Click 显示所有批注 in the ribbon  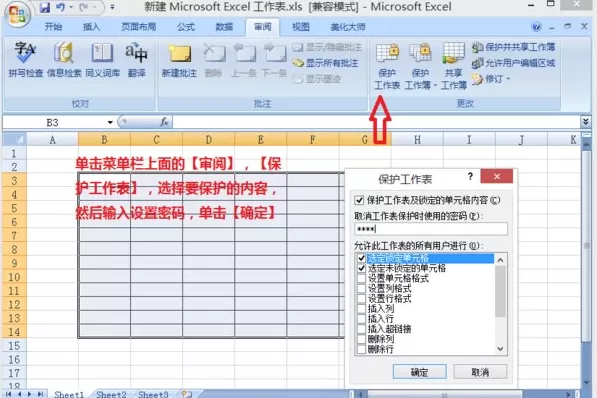[x=326, y=63]
